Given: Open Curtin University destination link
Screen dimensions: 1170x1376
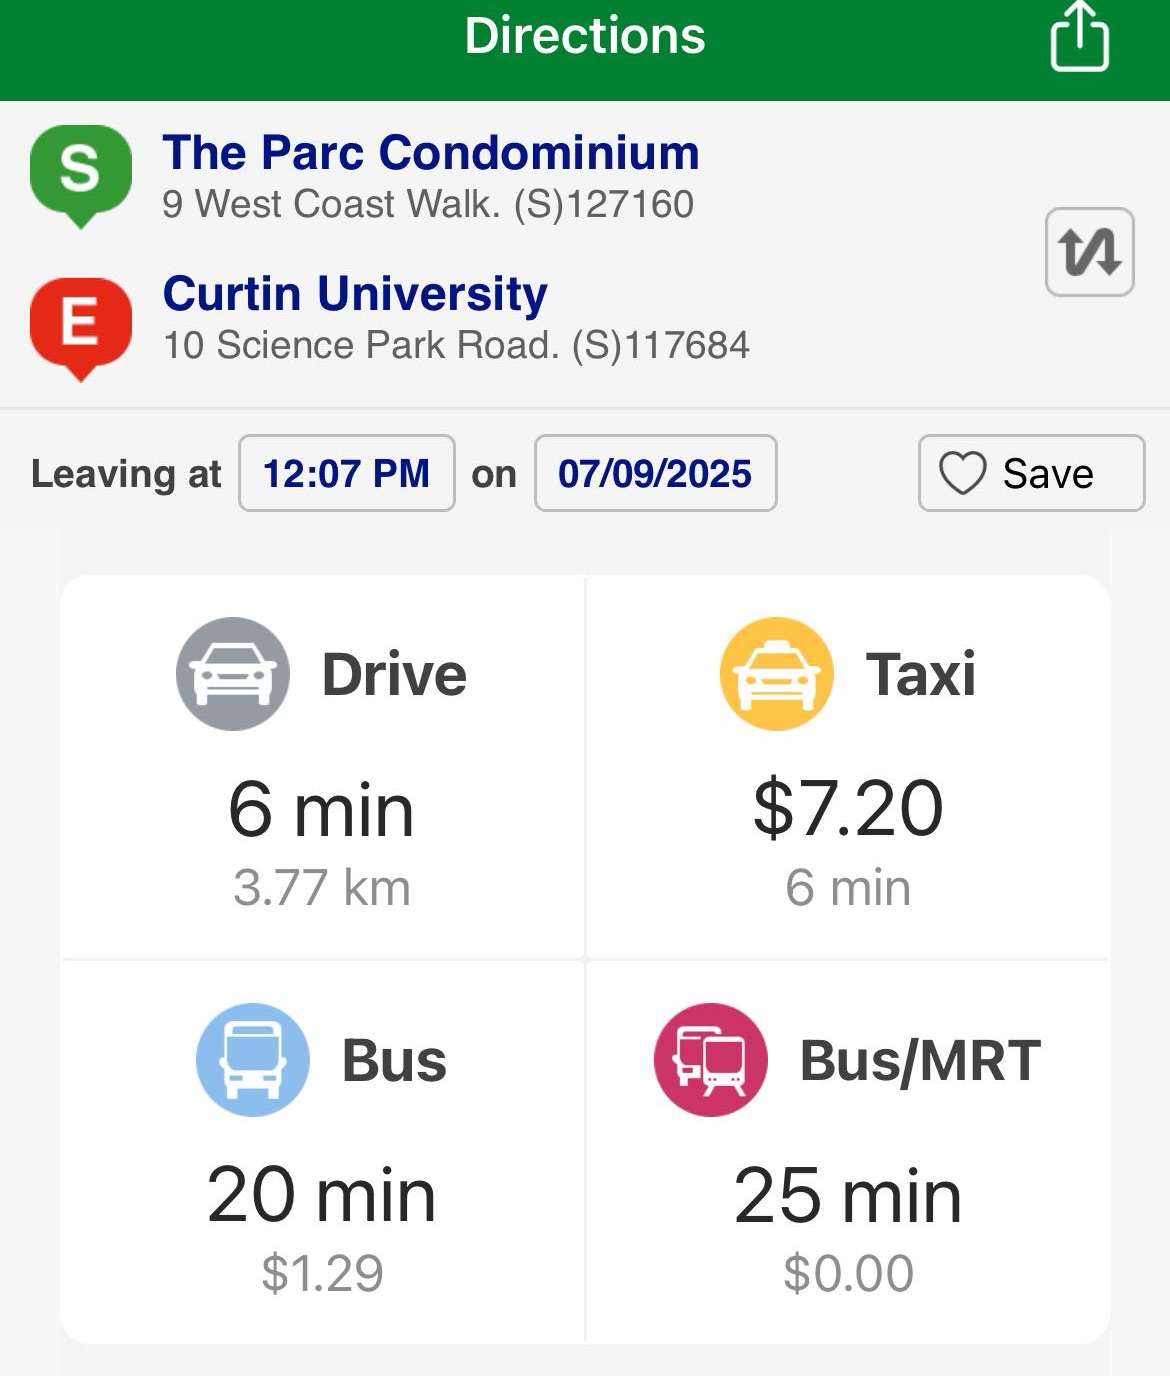Looking at the screenshot, I should 355,294.
